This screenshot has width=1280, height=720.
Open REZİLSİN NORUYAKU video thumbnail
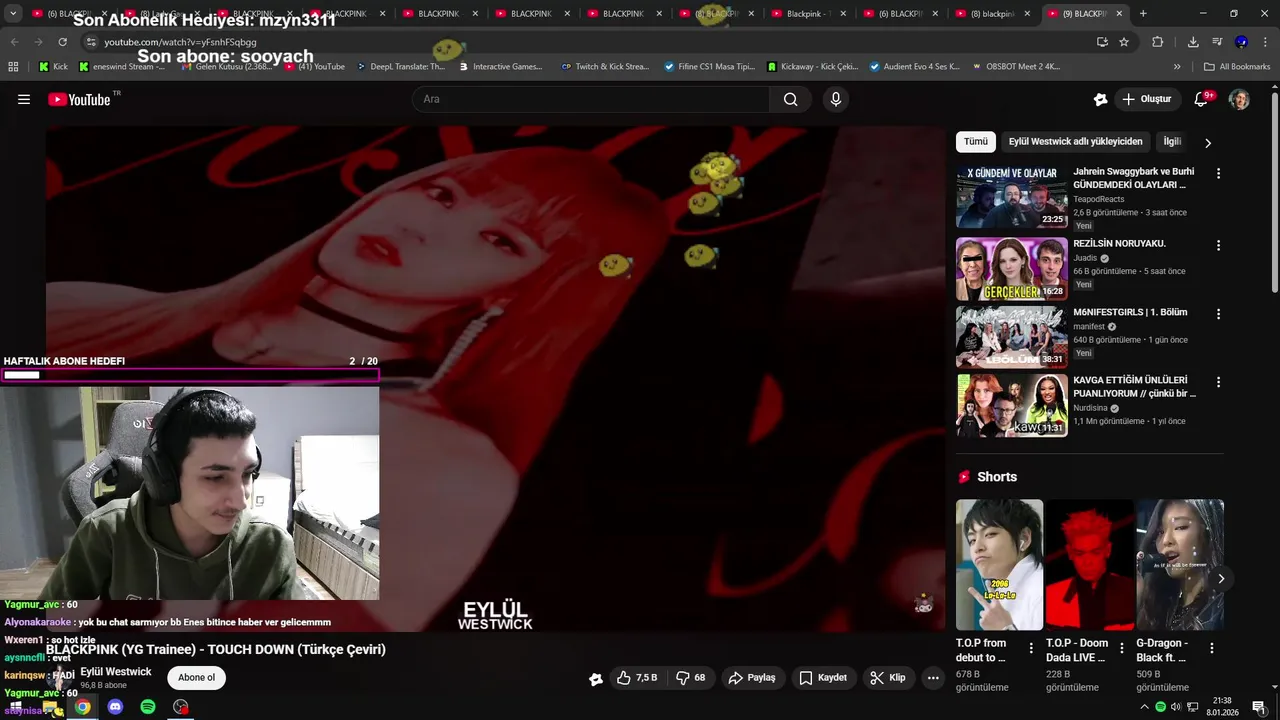tap(1011, 268)
